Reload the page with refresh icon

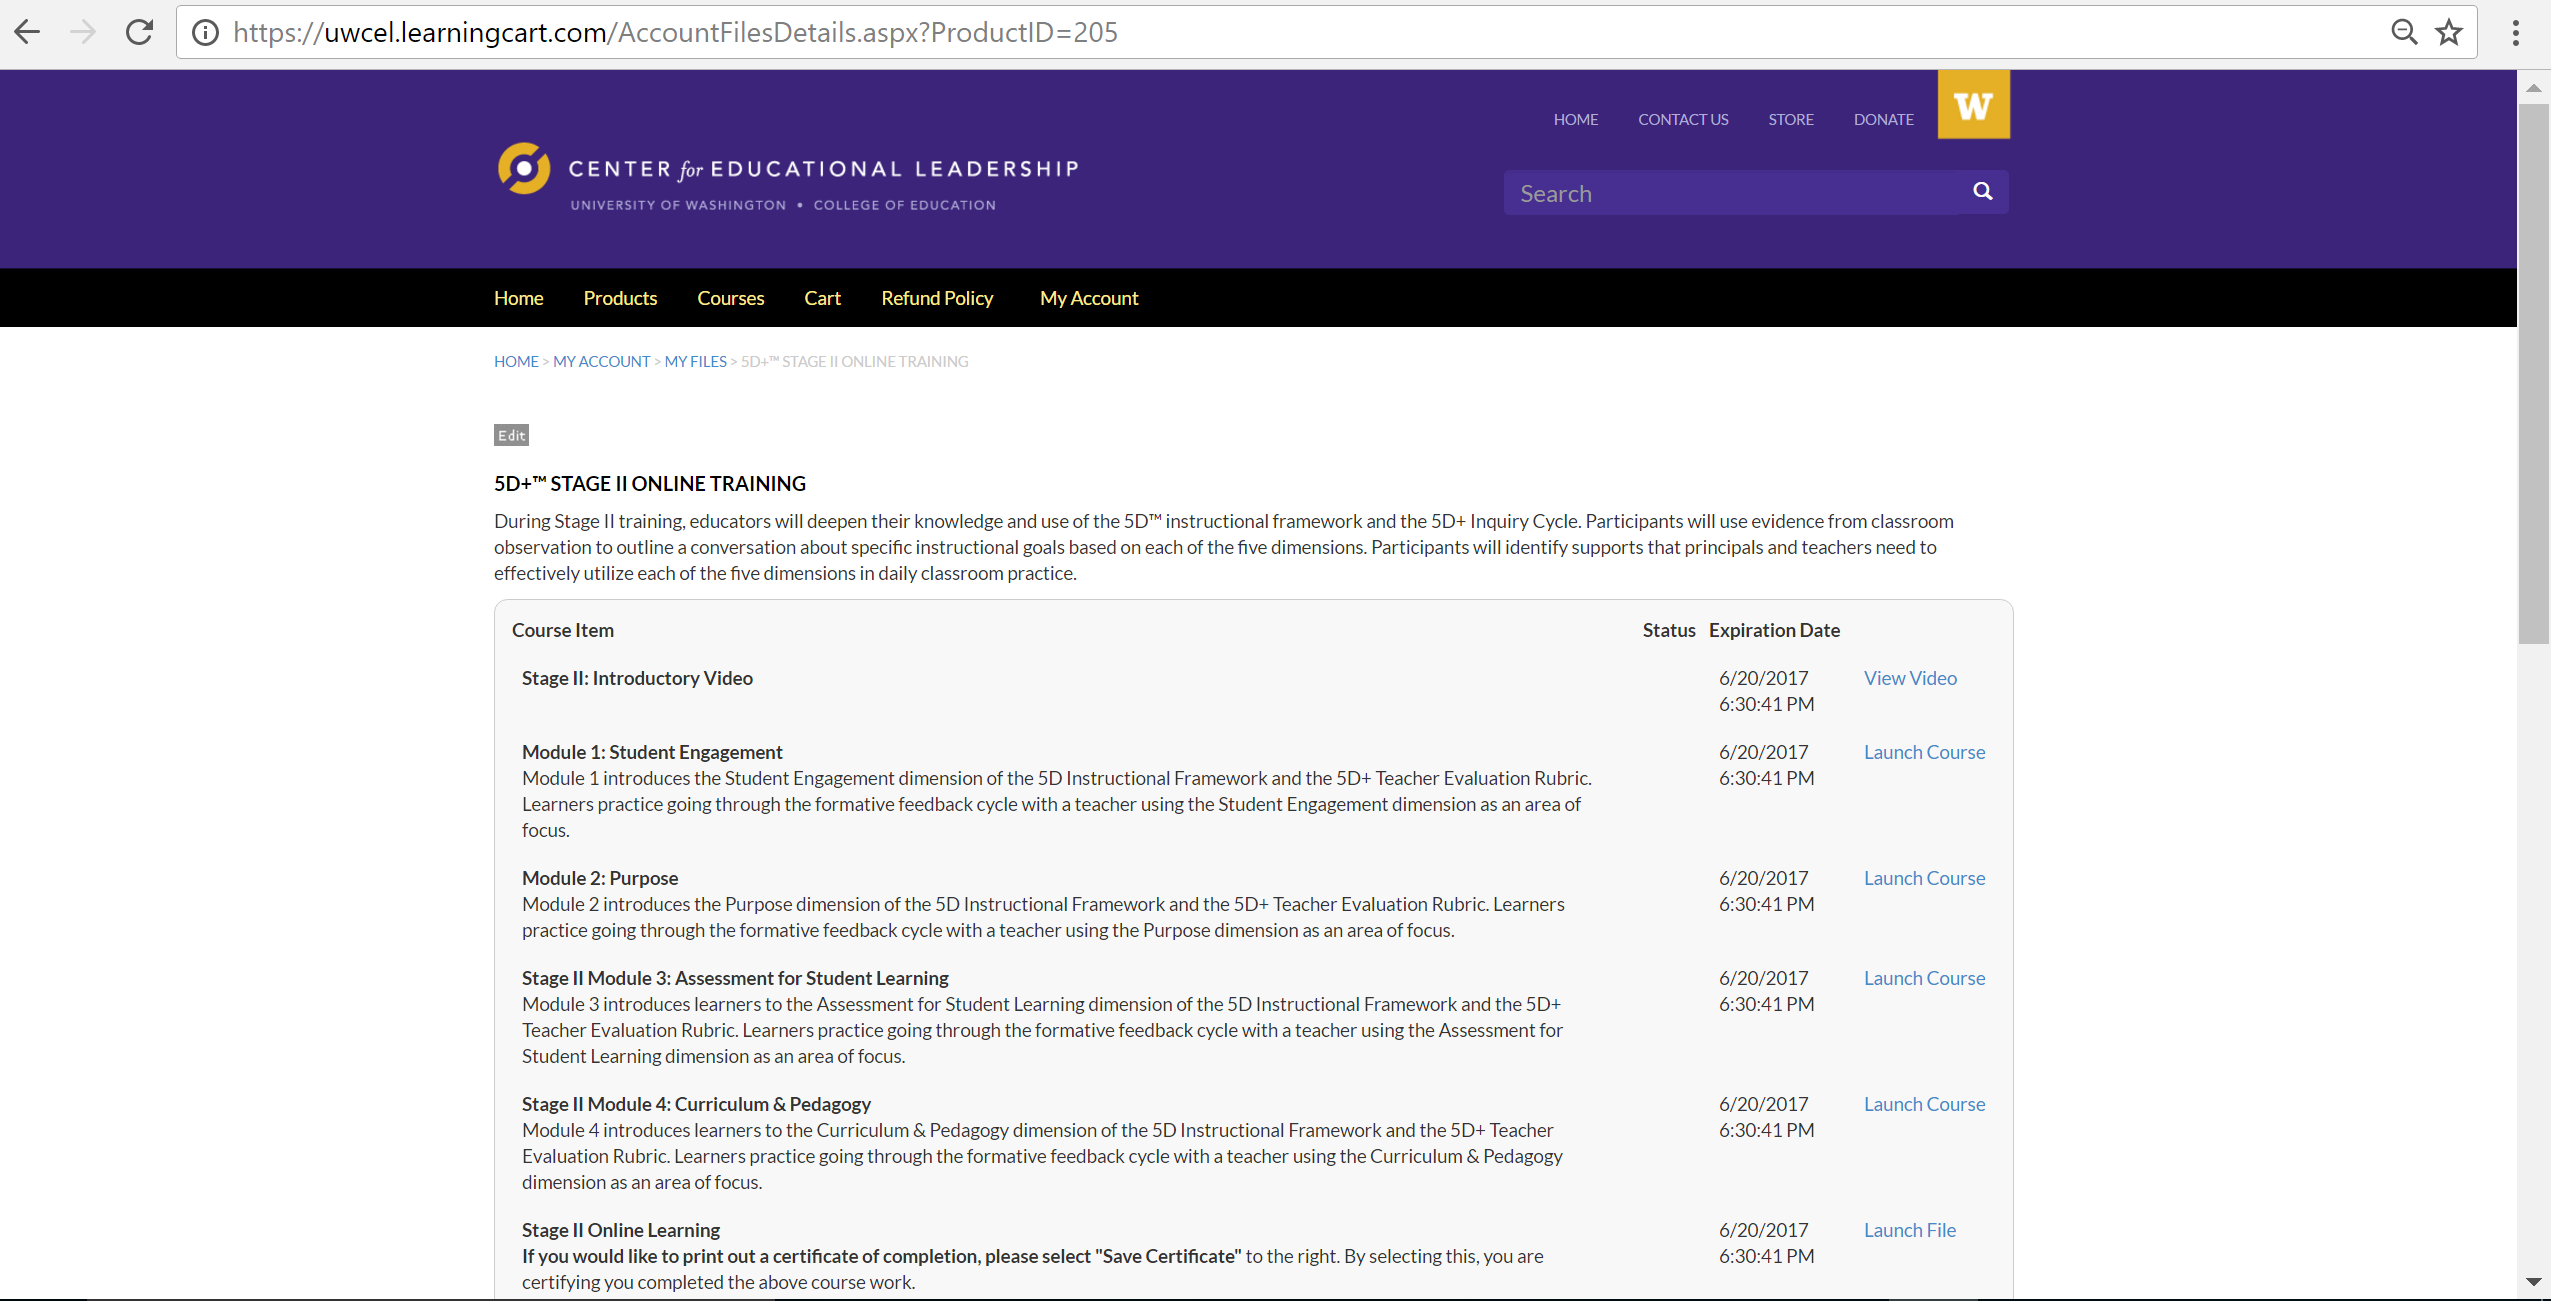click(140, 32)
